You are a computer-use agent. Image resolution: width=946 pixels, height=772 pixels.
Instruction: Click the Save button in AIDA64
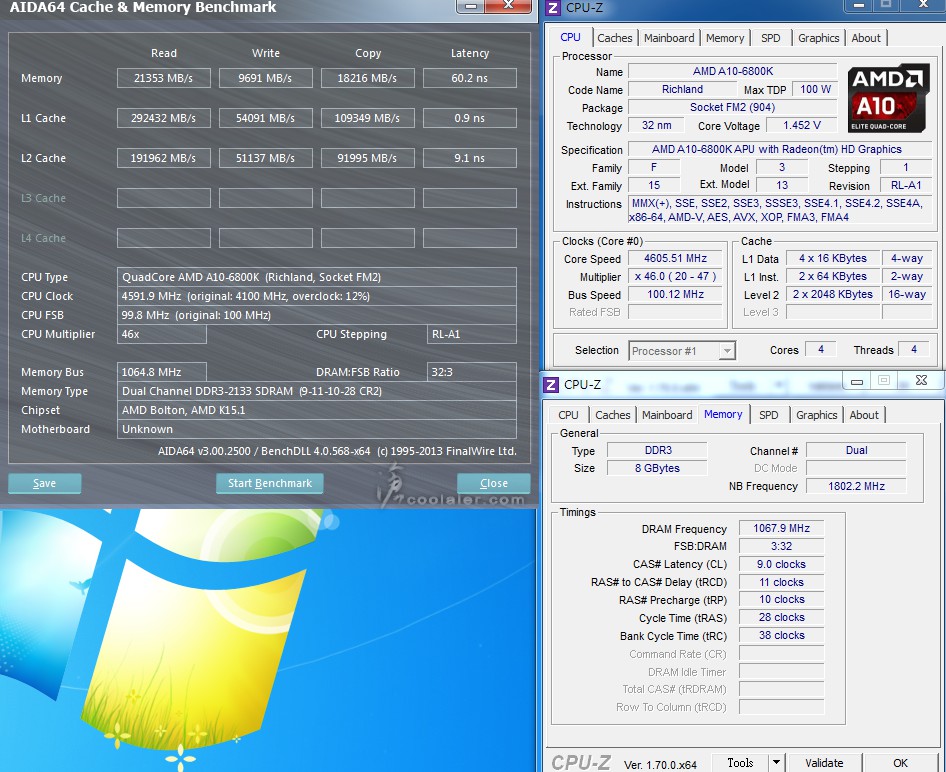(x=45, y=483)
